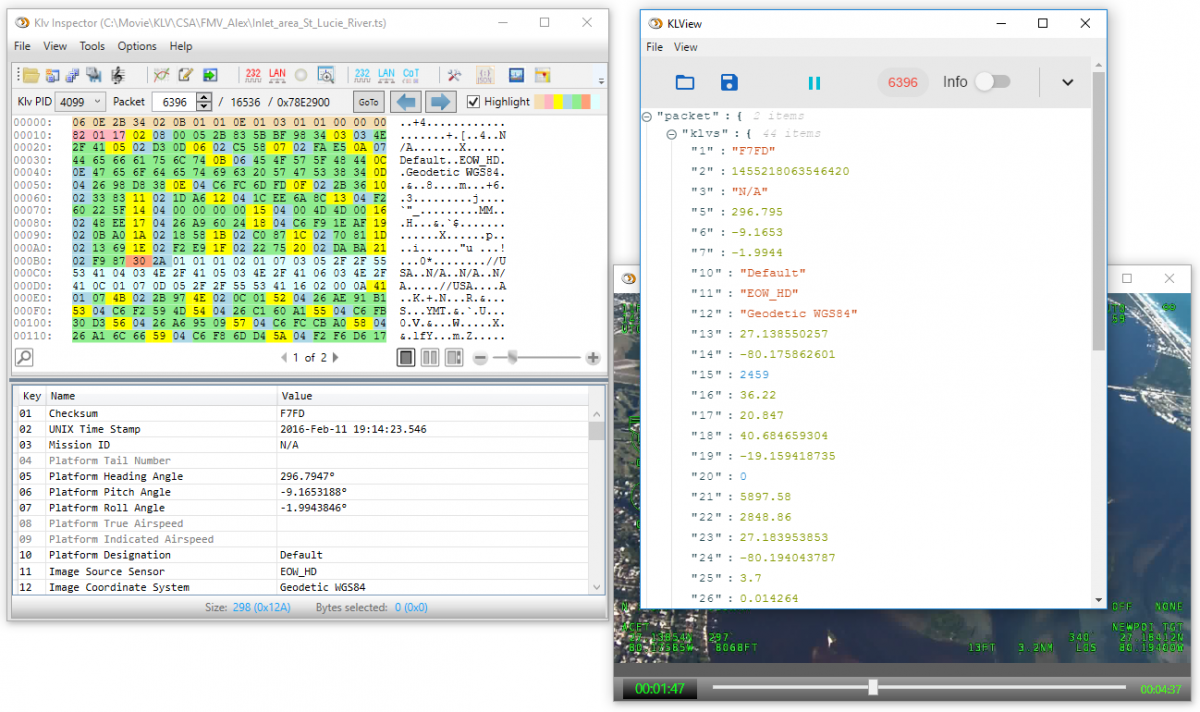This screenshot has height=712, width=1200.
Task: Select the 232 serial input source icon
Action: (252, 74)
